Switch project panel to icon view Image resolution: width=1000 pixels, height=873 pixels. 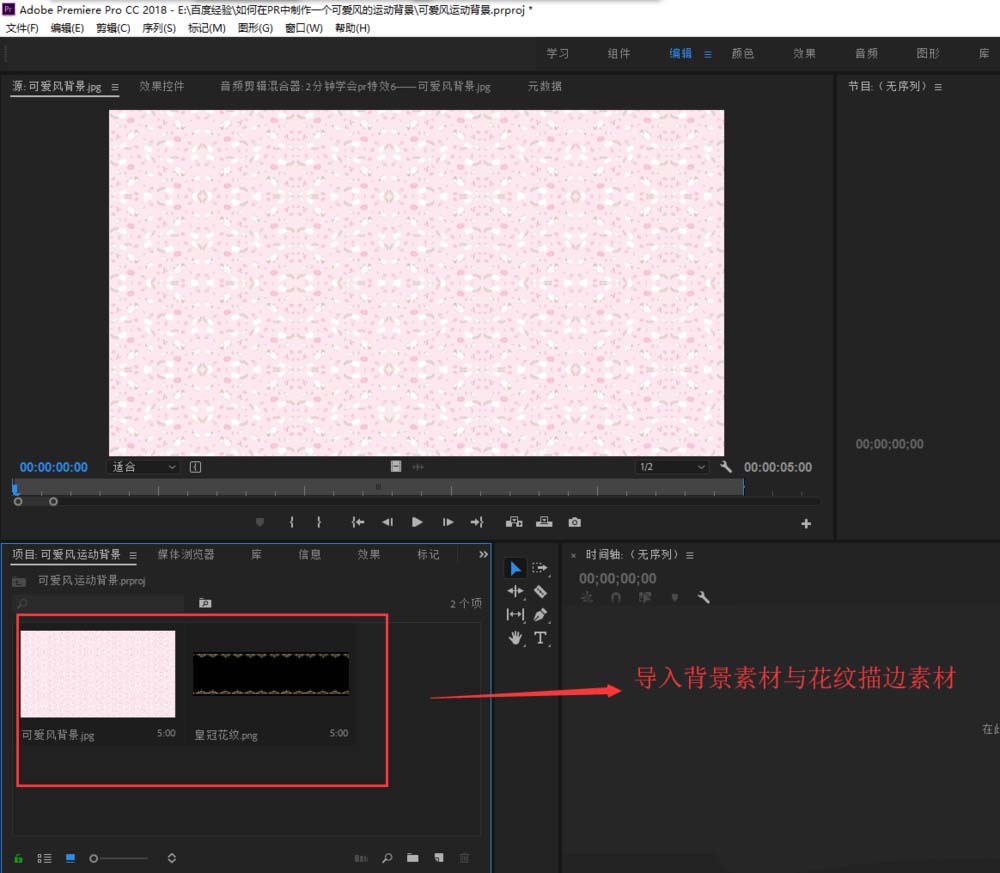(71, 858)
